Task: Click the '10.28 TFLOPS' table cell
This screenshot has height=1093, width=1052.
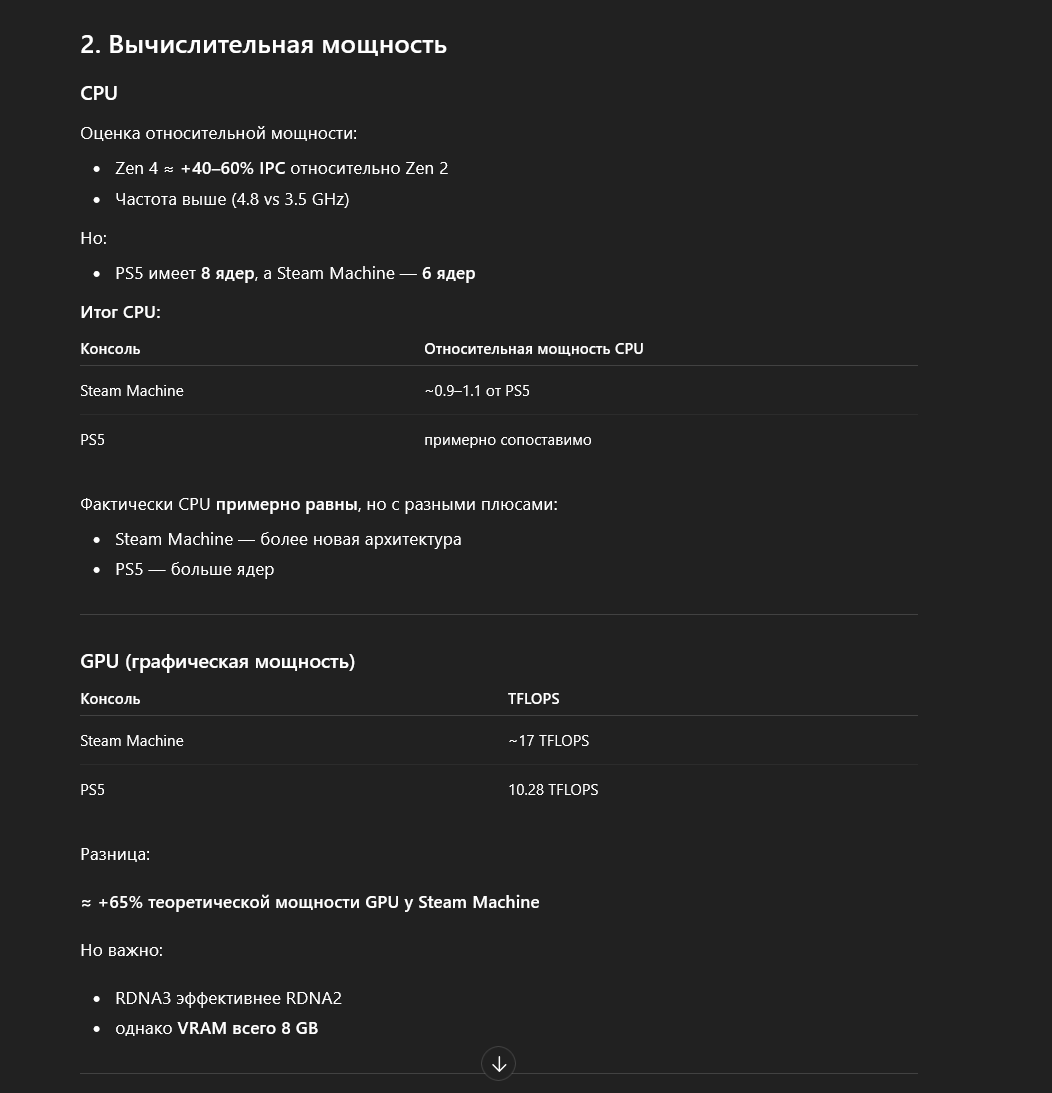Action: (553, 790)
